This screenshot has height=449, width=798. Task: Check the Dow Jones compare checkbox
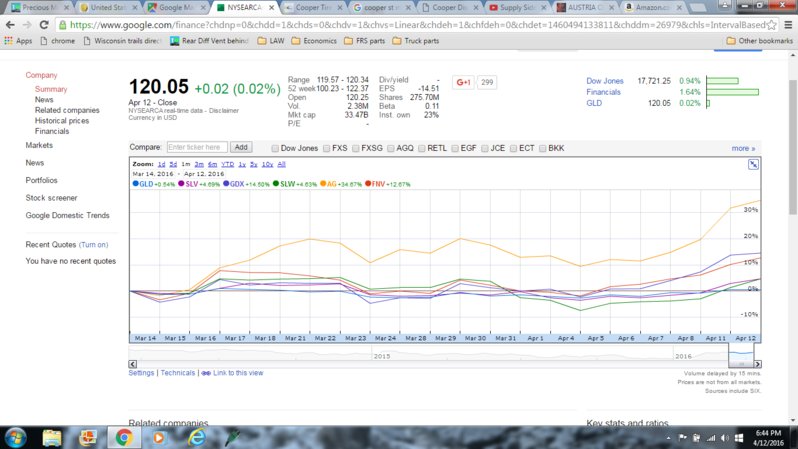[275, 149]
